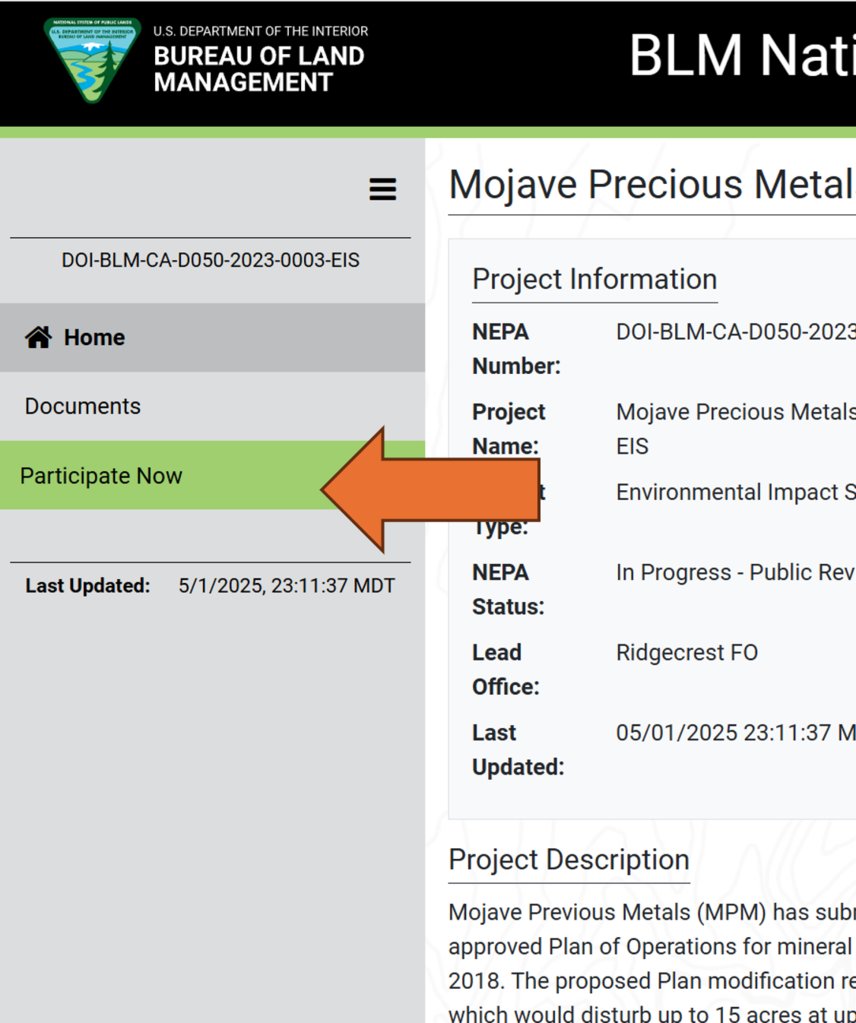Image resolution: width=856 pixels, height=1023 pixels.
Task: Click the BLM National header title
Action: click(x=742, y=55)
